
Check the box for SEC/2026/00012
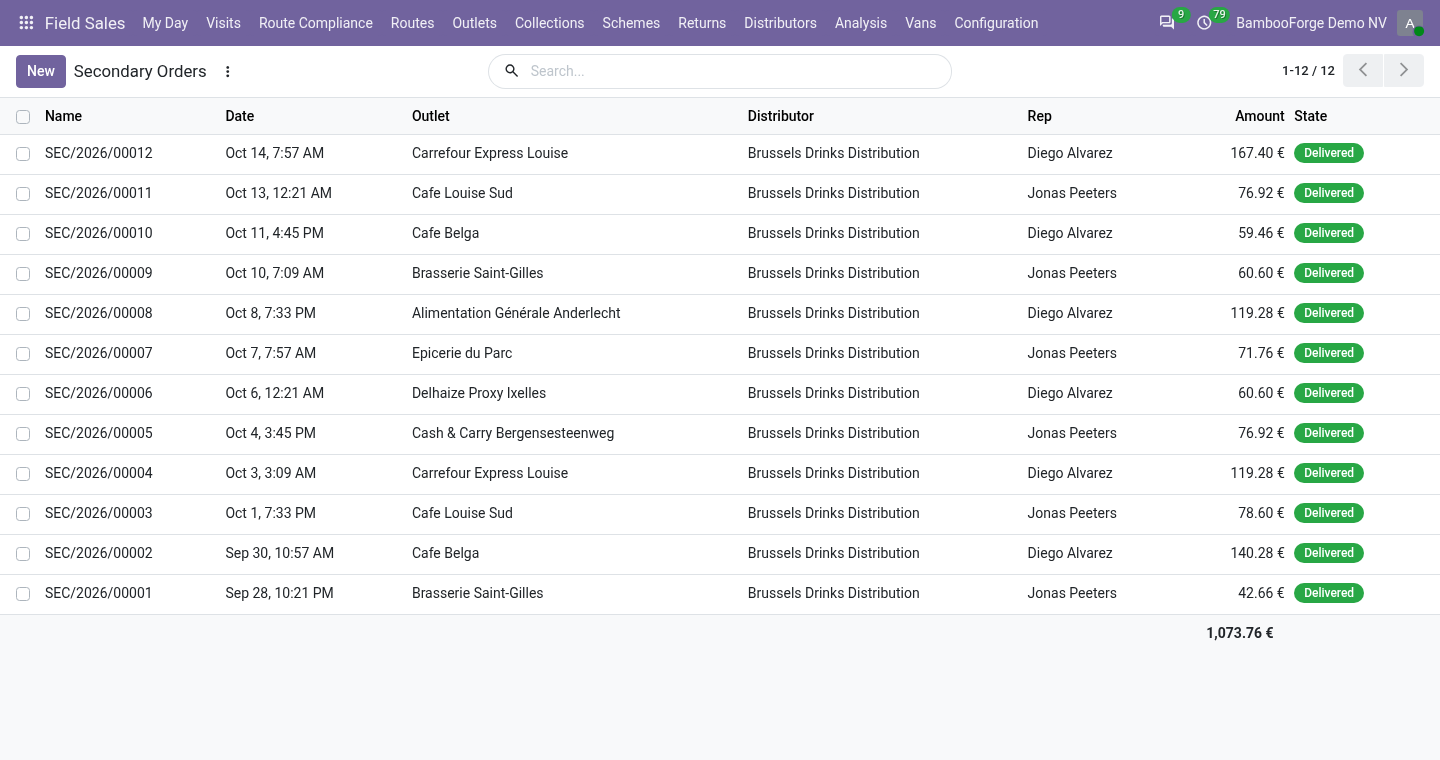pyautogui.click(x=23, y=154)
